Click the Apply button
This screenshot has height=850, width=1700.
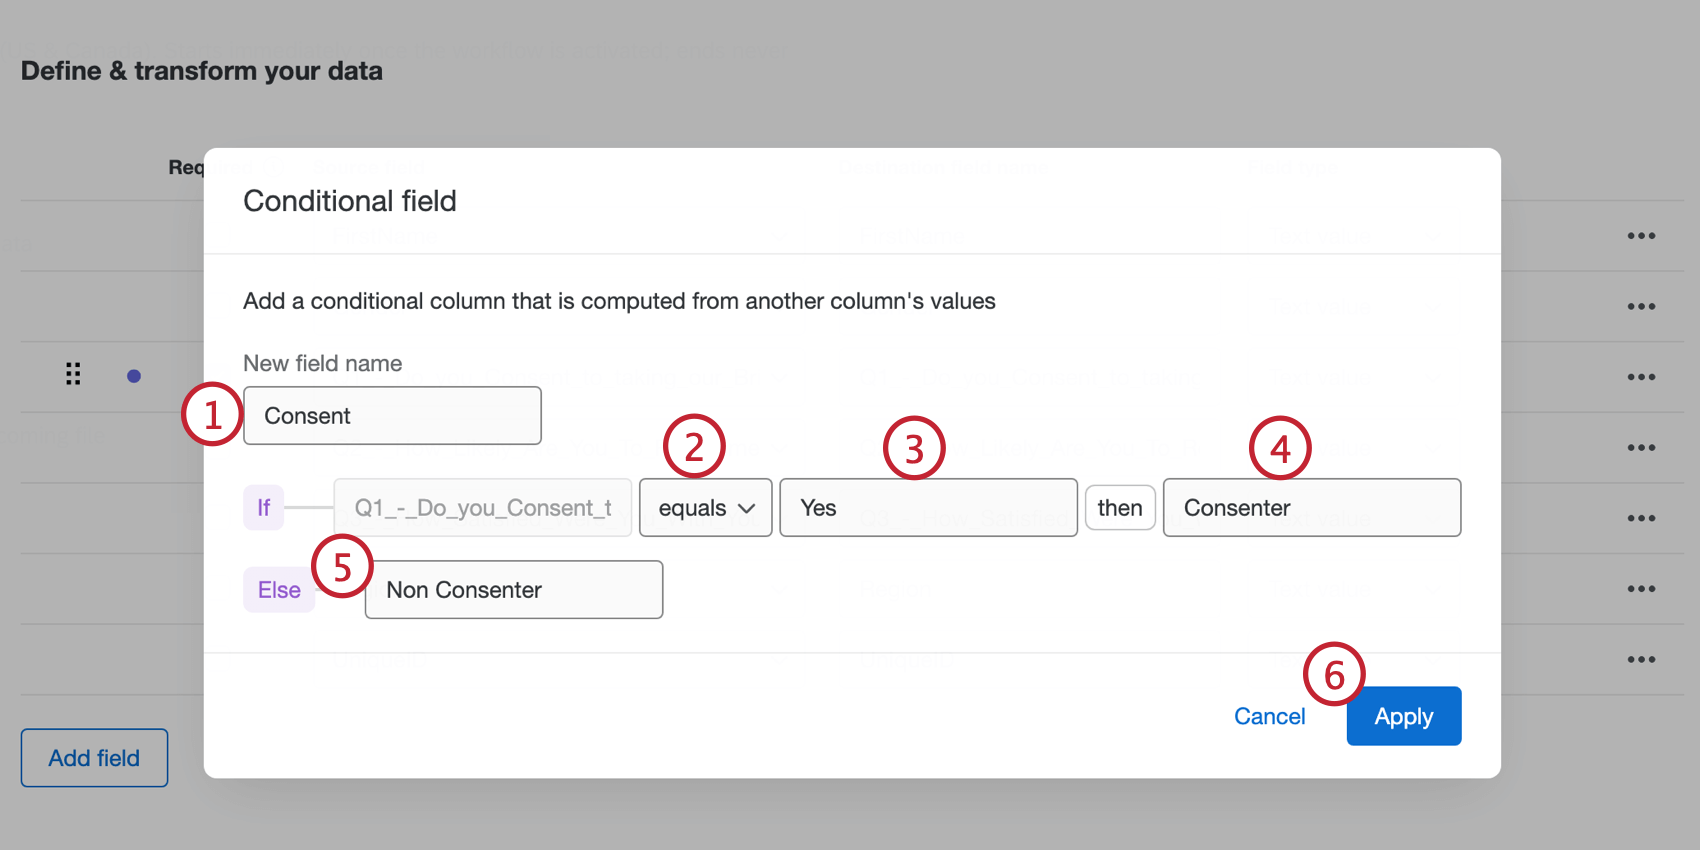point(1403,716)
